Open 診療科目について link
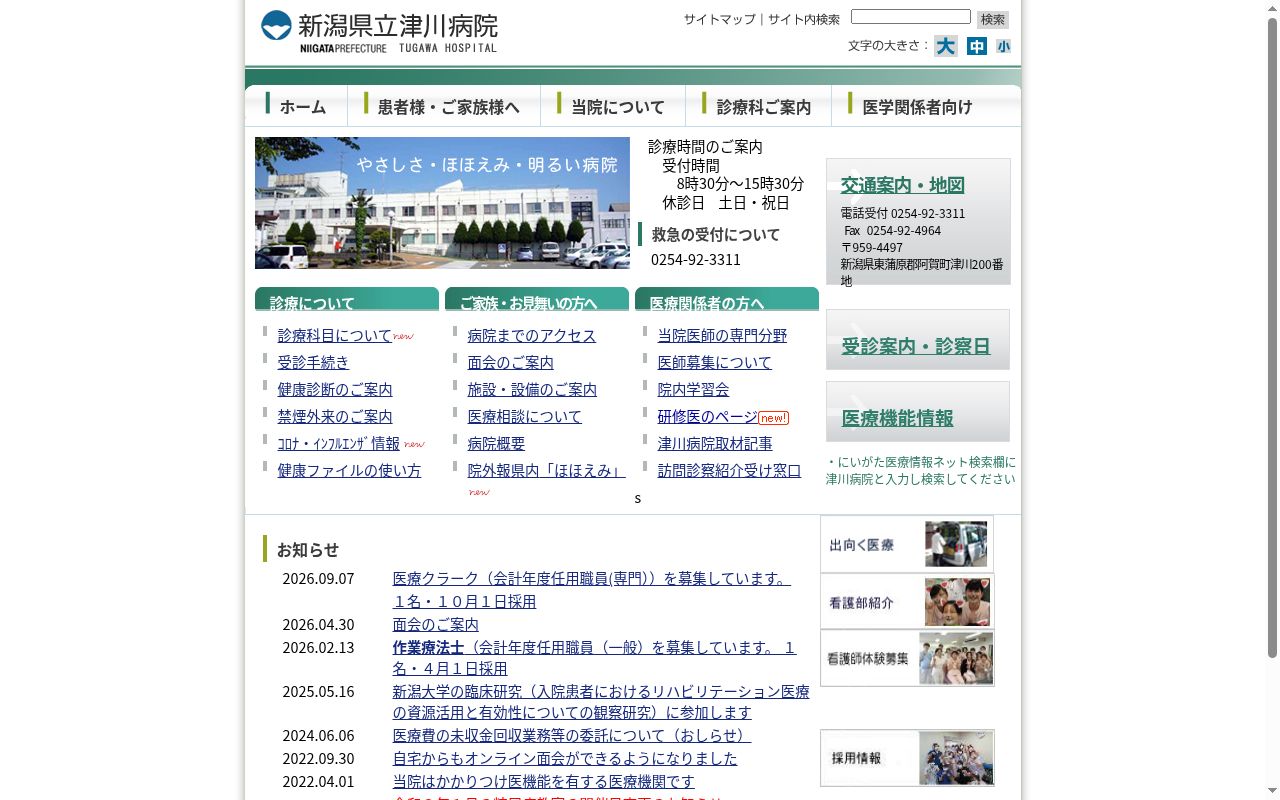Screen dimensions: 1280x800 tap(335, 335)
